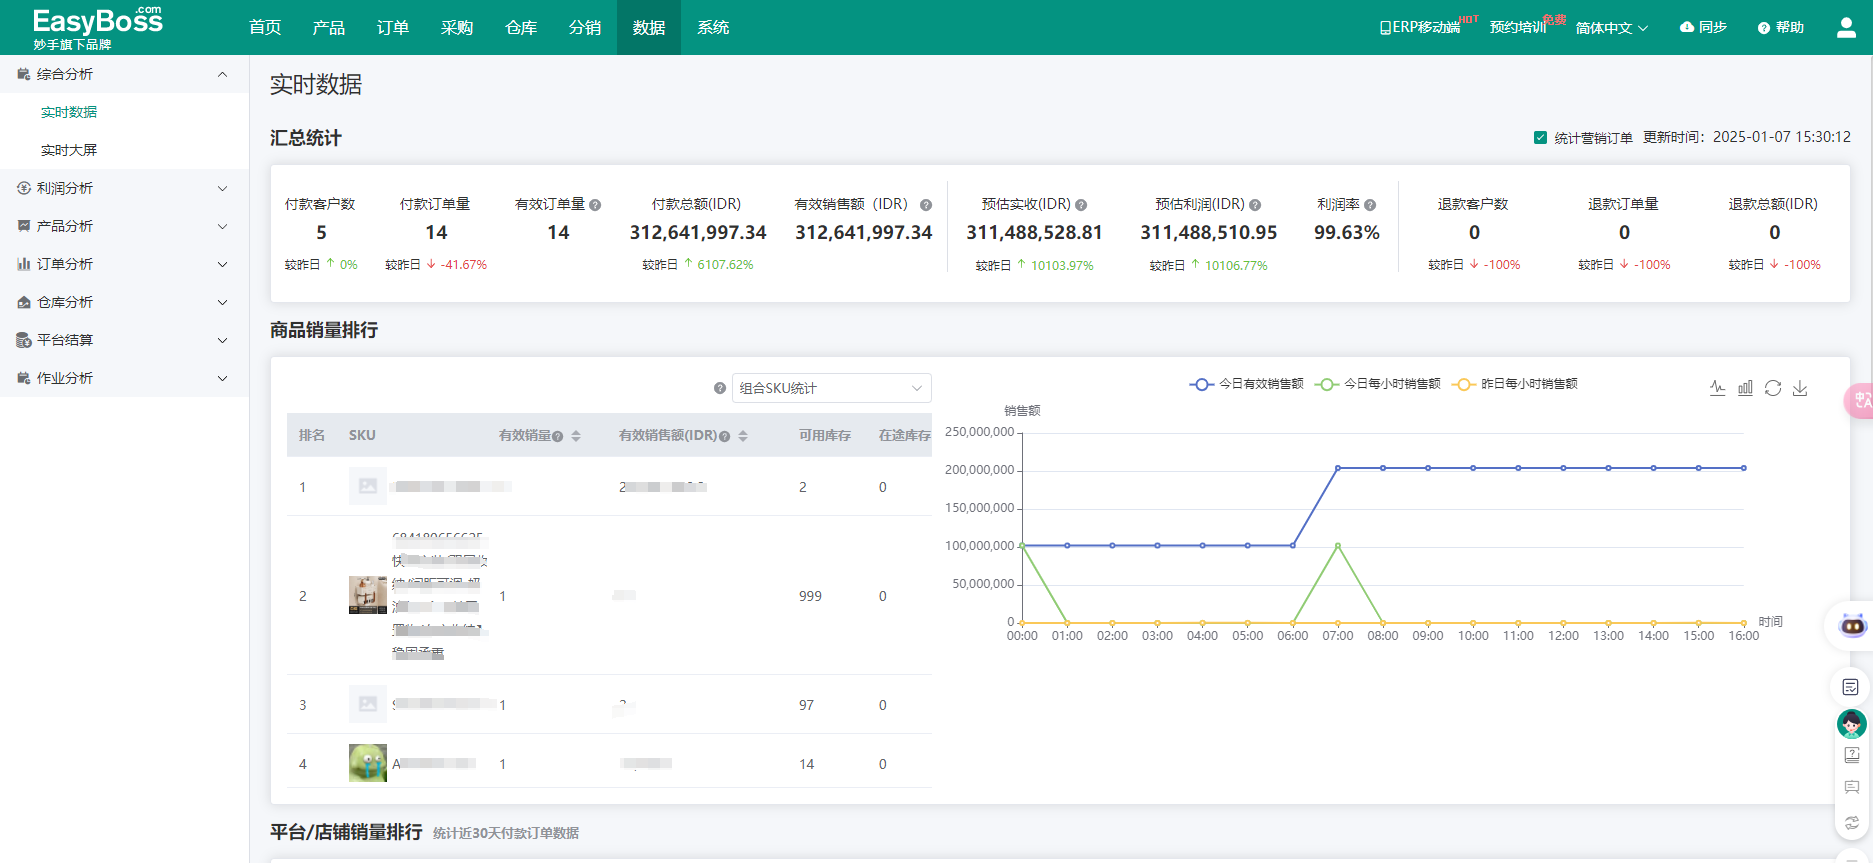Open customer service avatar icon
This screenshot has height=863, width=1873.
tap(1851, 723)
